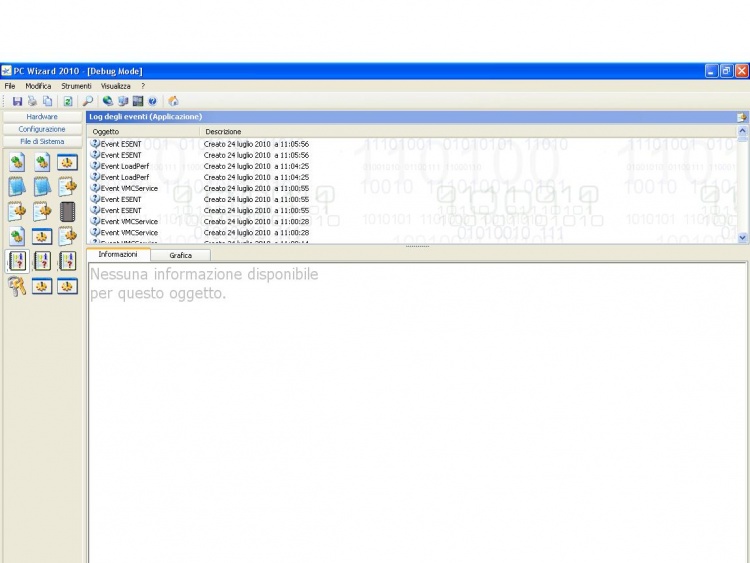Click the Print toolbar icon
This screenshot has height=563, width=750.
[32, 101]
